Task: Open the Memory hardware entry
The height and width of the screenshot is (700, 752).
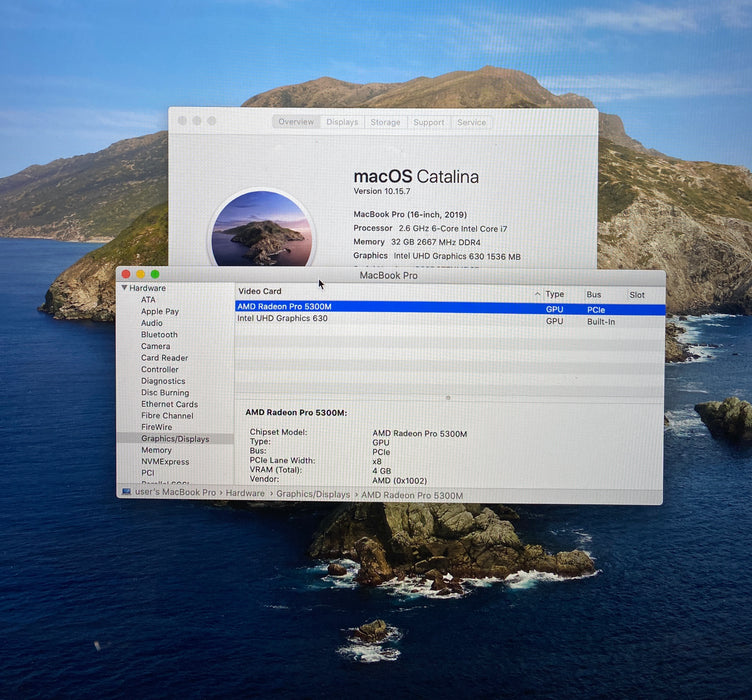Action: 156,450
